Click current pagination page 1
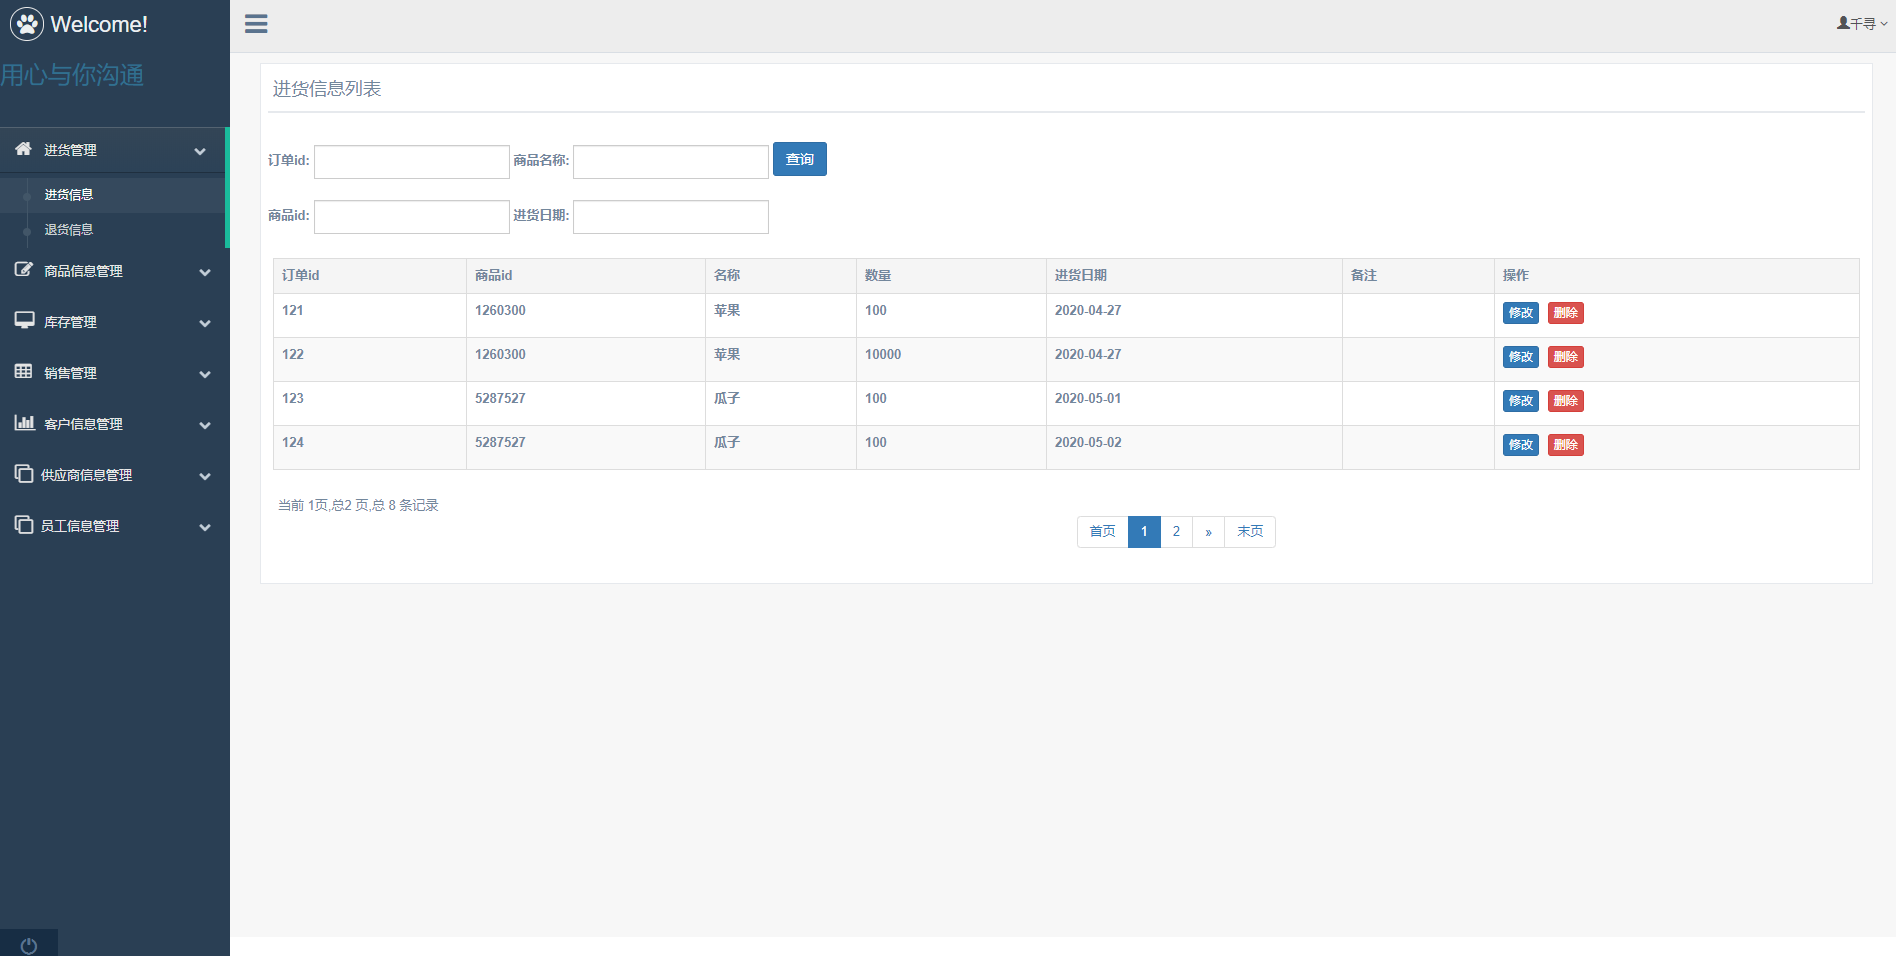Screen dimensions: 1896x956 1144,532
